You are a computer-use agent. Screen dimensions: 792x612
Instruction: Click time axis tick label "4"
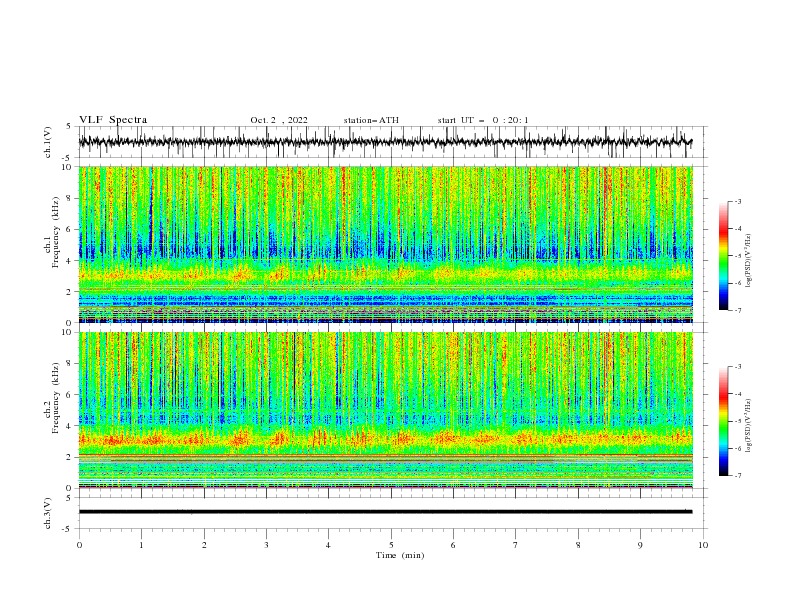pyautogui.click(x=328, y=545)
